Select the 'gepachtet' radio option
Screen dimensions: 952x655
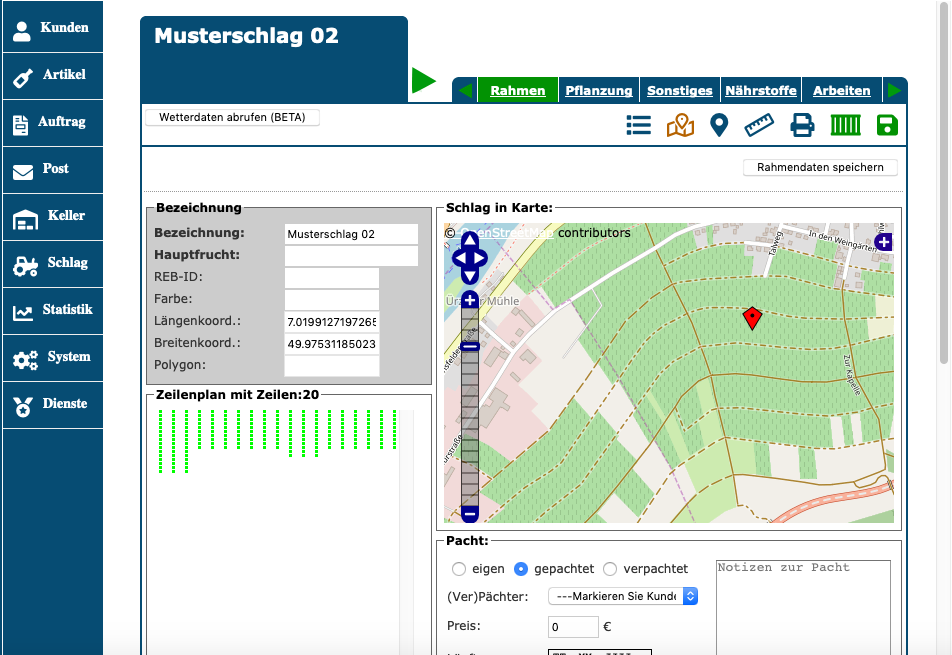[x=521, y=569]
